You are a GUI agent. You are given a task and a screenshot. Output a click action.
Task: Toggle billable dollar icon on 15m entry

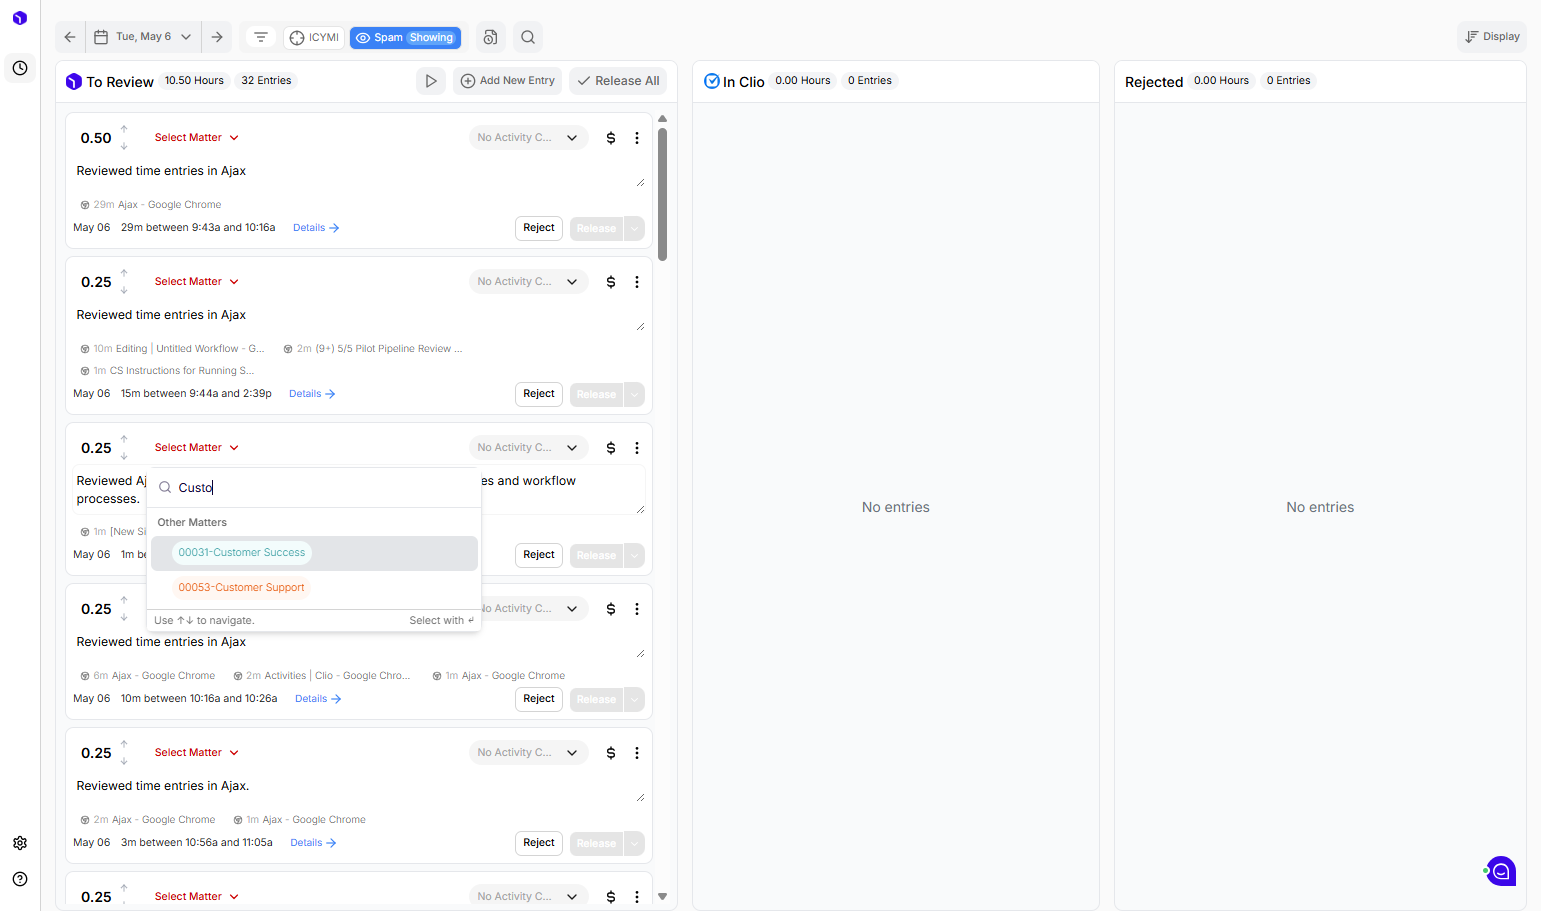point(611,282)
